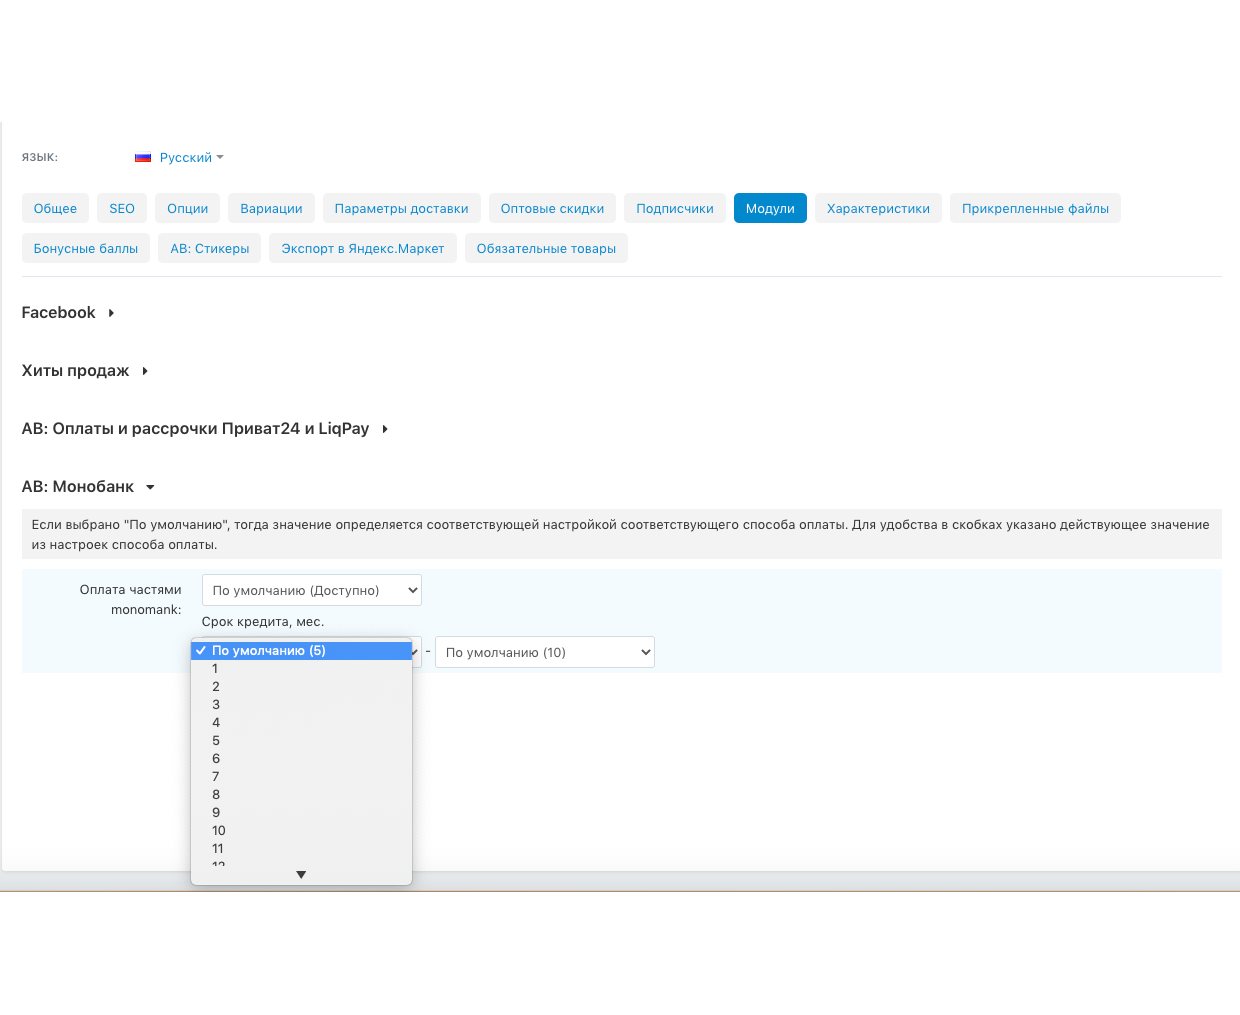
Task: Switch to the Общее tab
Action: 55,208
